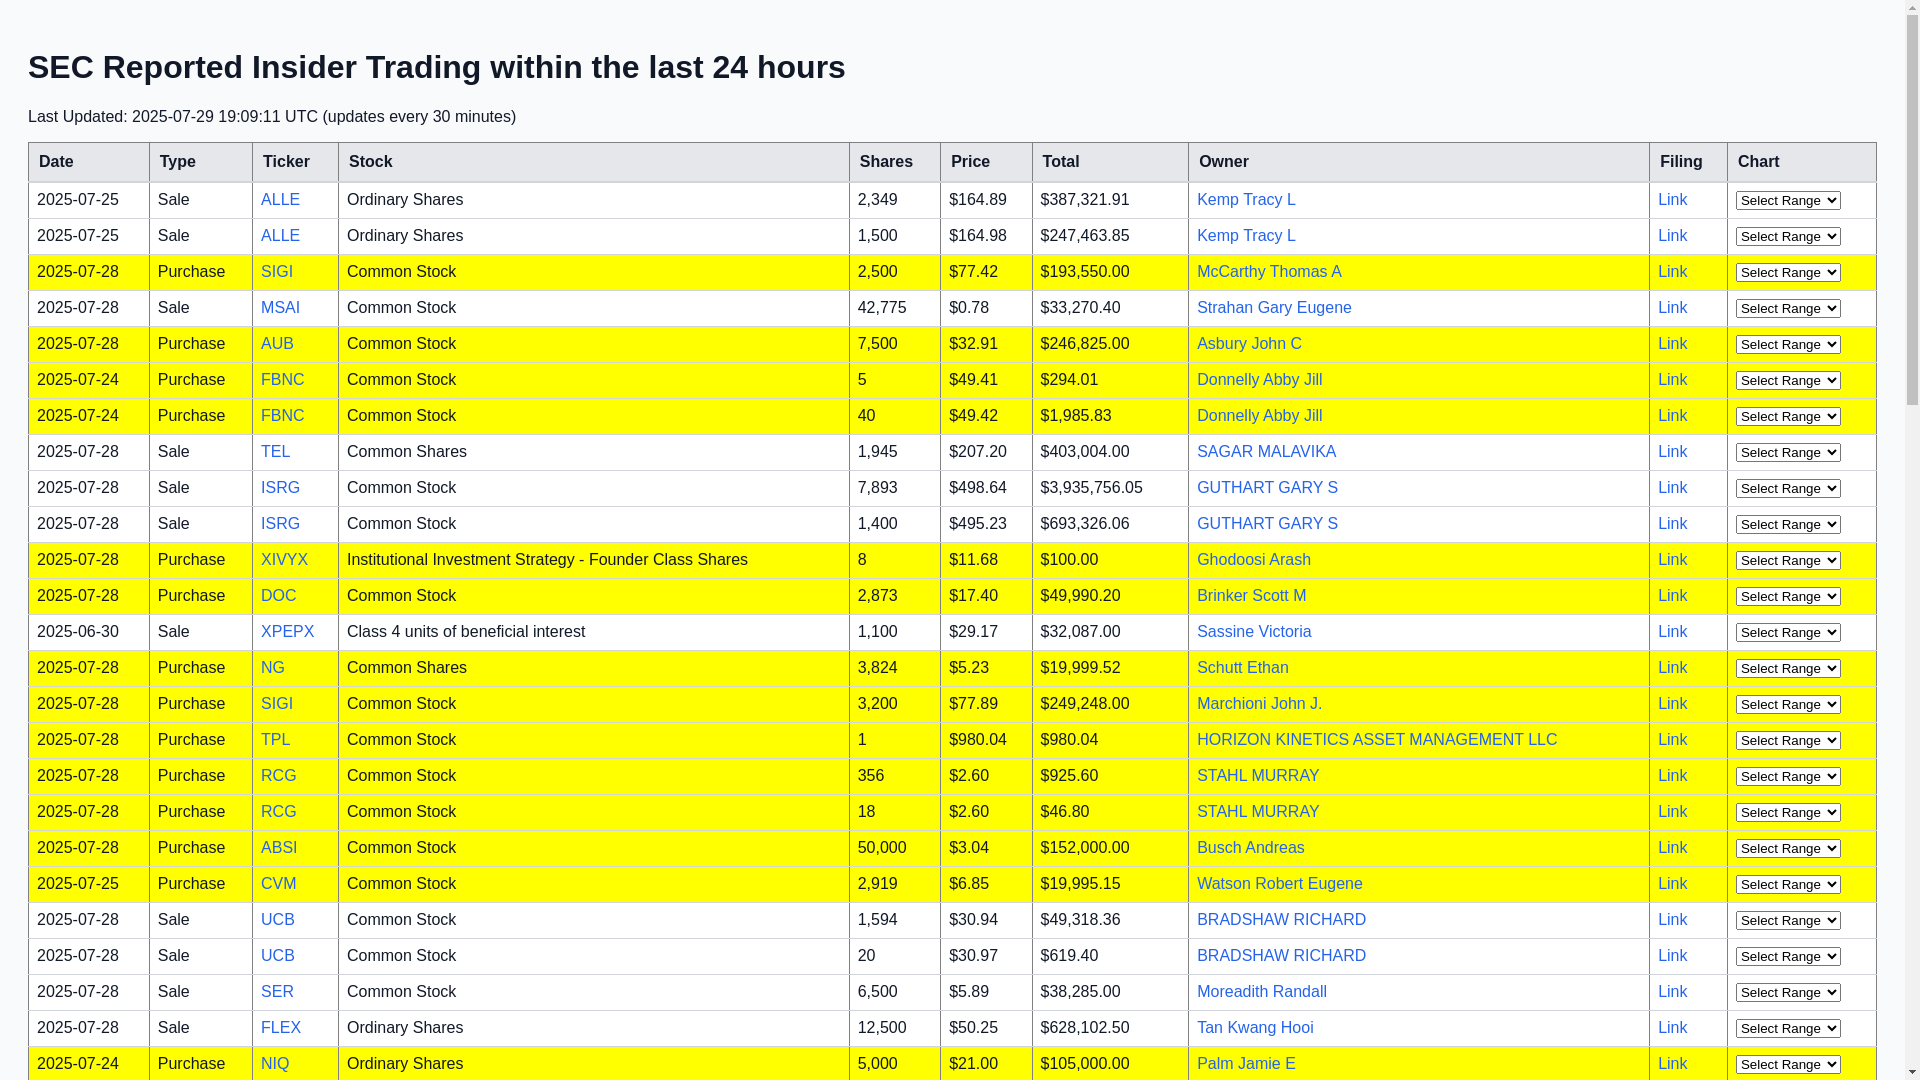The width and height of the screenshot is (1920, 1080).
Task: Open filing Link for TEL row
Action: pos(1672,452)
